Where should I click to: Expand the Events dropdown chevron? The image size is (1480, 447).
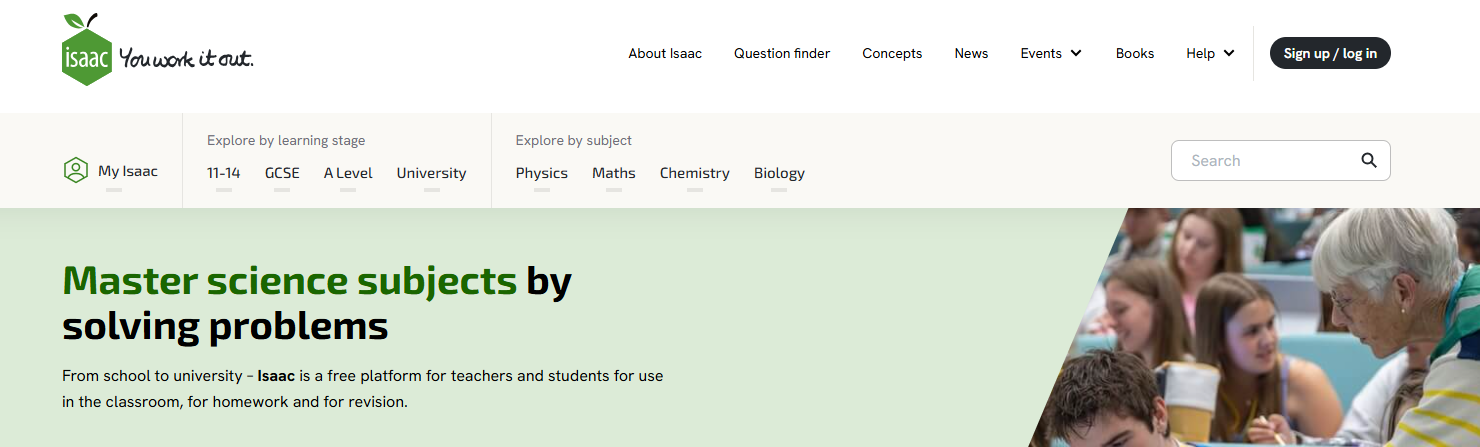(x=1076, y=53)
